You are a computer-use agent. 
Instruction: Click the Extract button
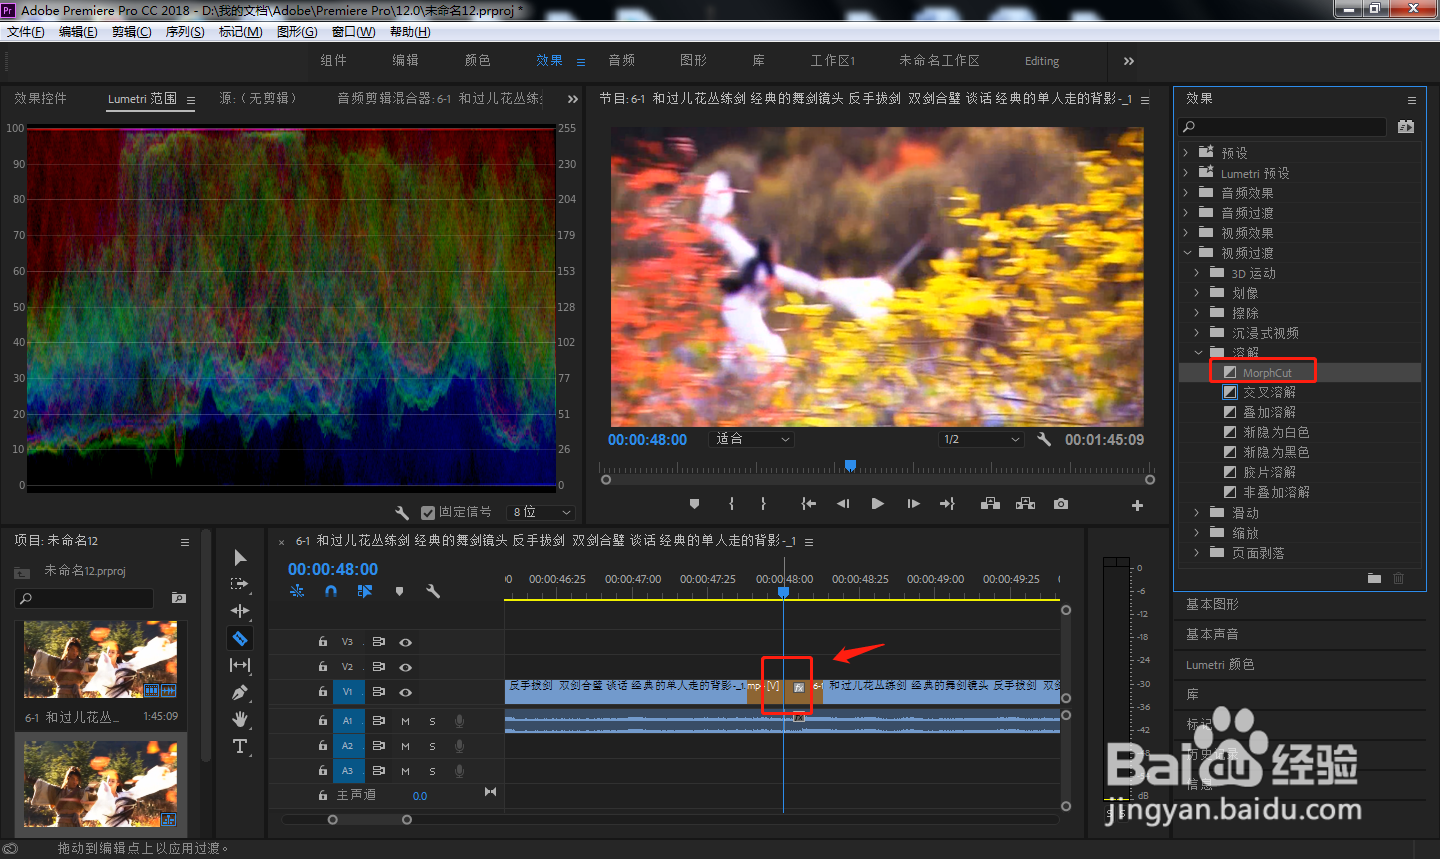click(x=1025, y=504)
